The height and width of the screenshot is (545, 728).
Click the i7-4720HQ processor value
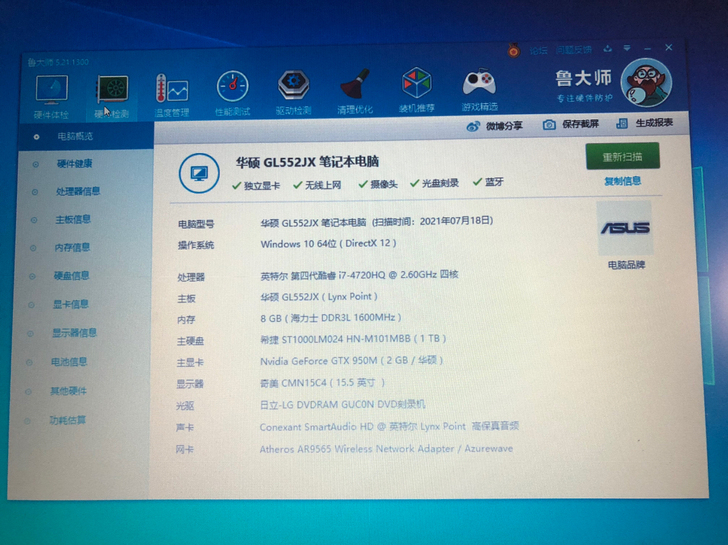[x=359, y=275]
